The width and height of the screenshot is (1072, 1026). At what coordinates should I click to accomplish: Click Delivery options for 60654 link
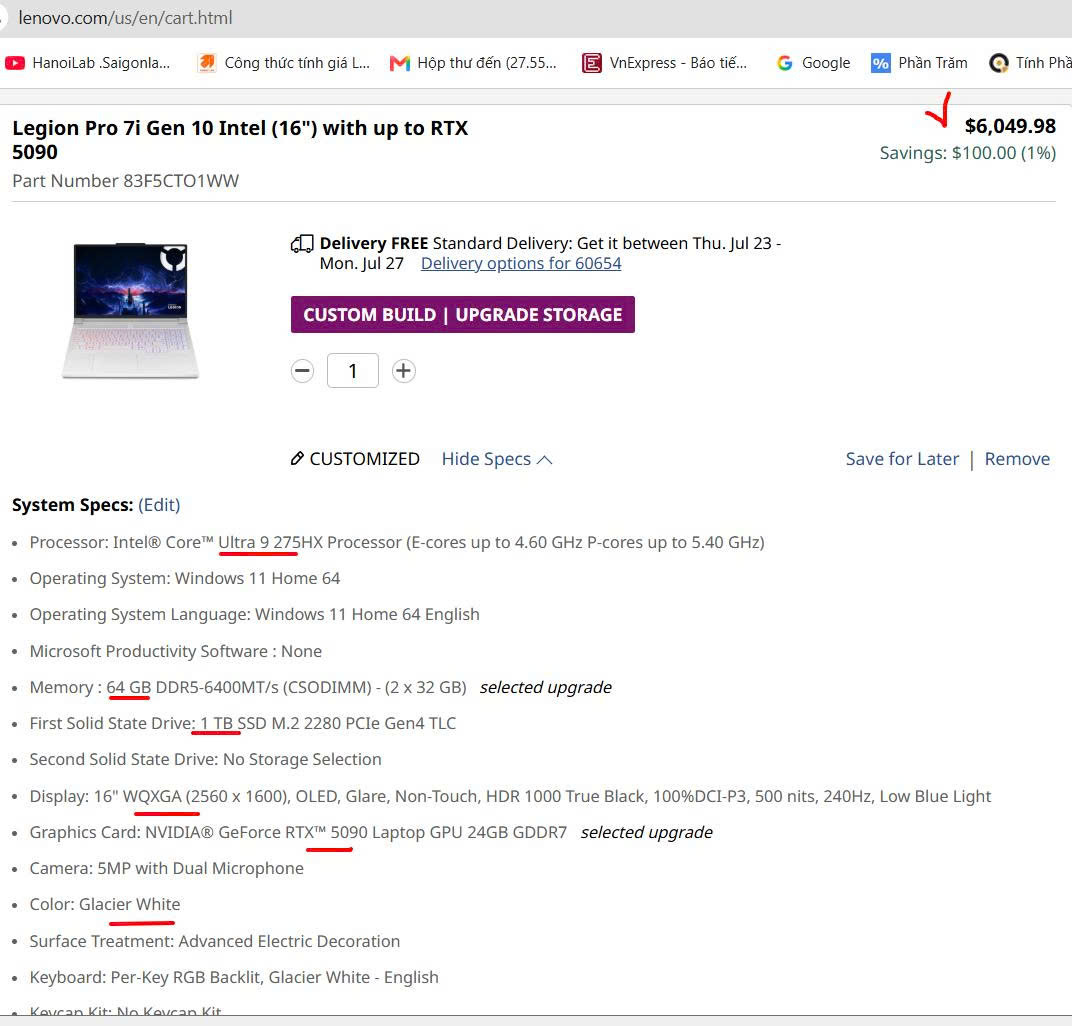pos(521,263)
